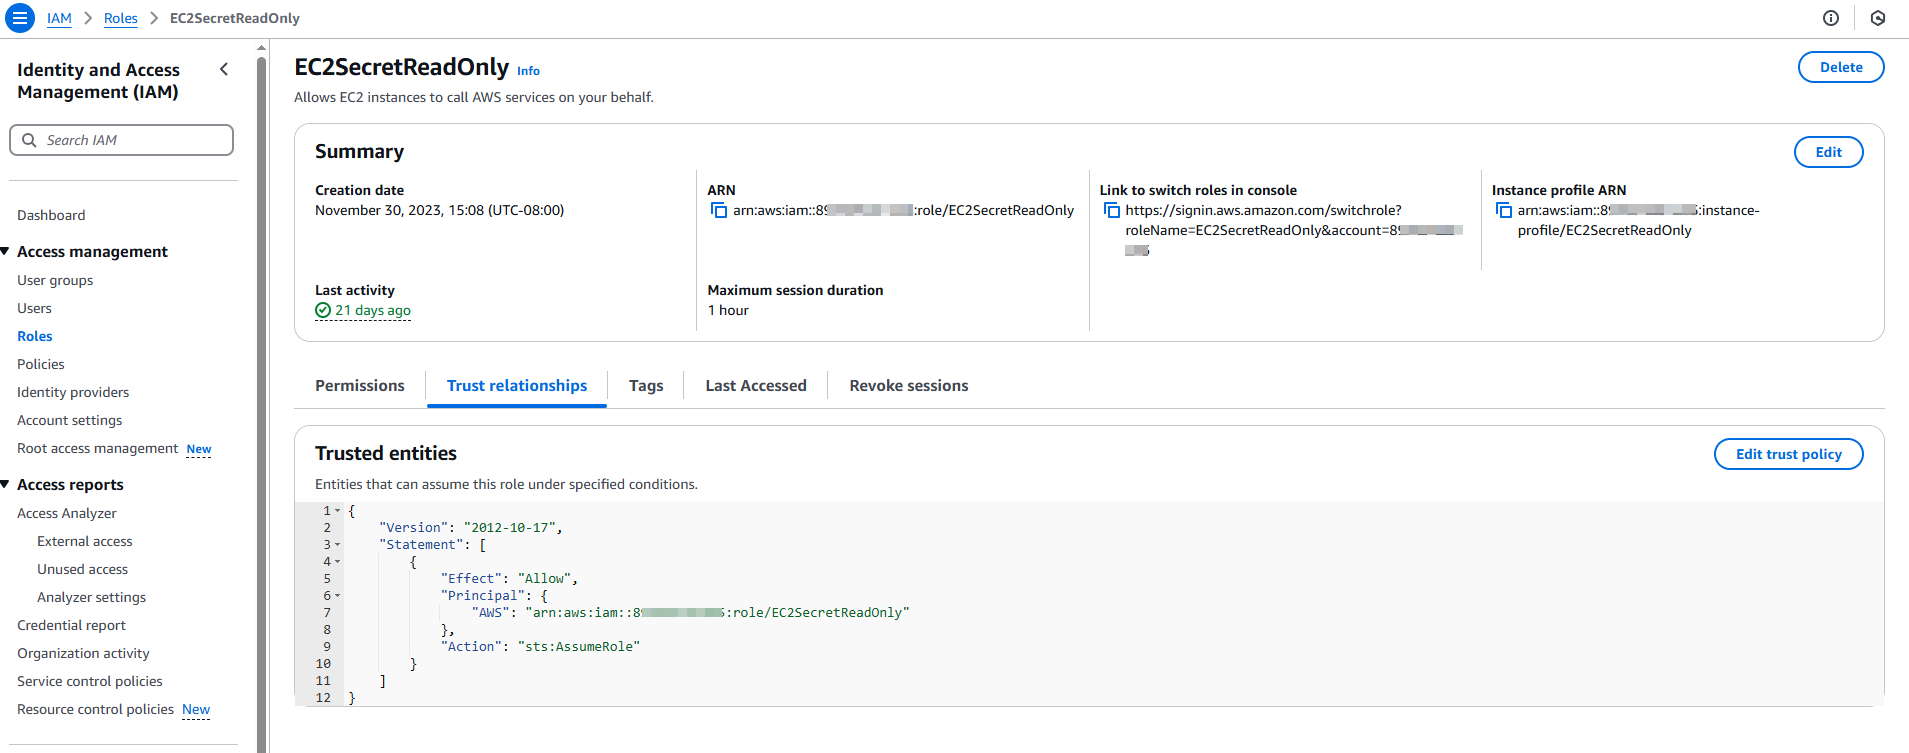Open the Last Accessed tab

tap(756, 385)
